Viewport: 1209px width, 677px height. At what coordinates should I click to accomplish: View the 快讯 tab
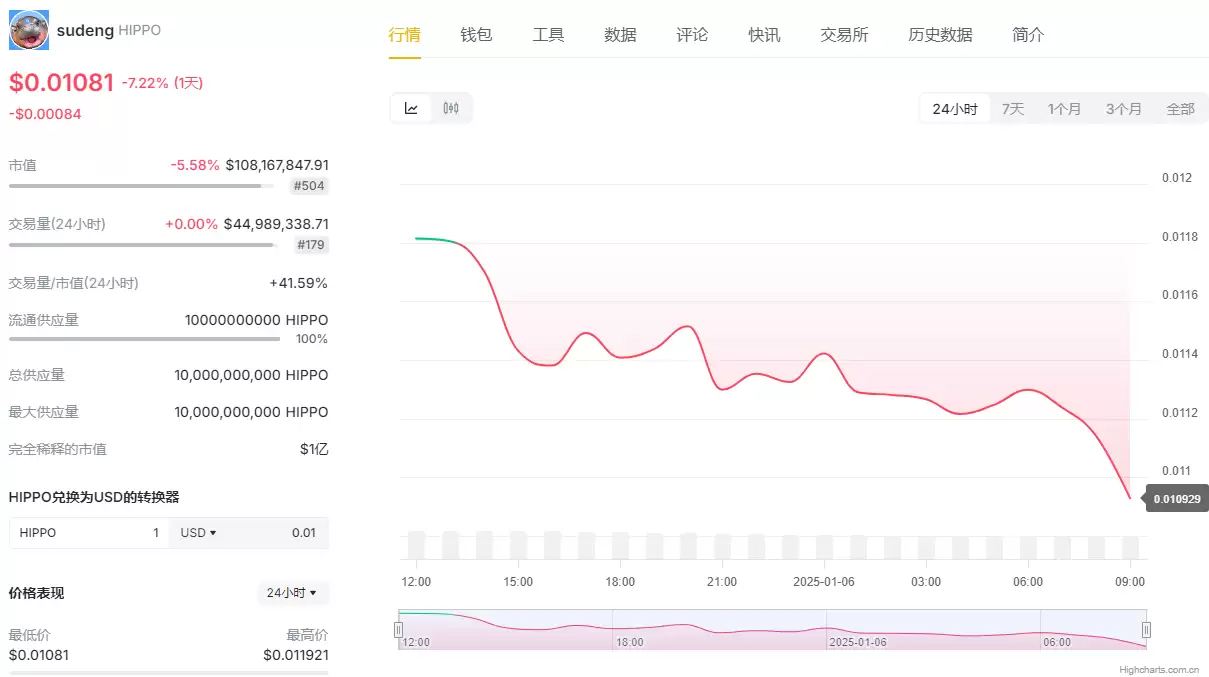point(763,33)
